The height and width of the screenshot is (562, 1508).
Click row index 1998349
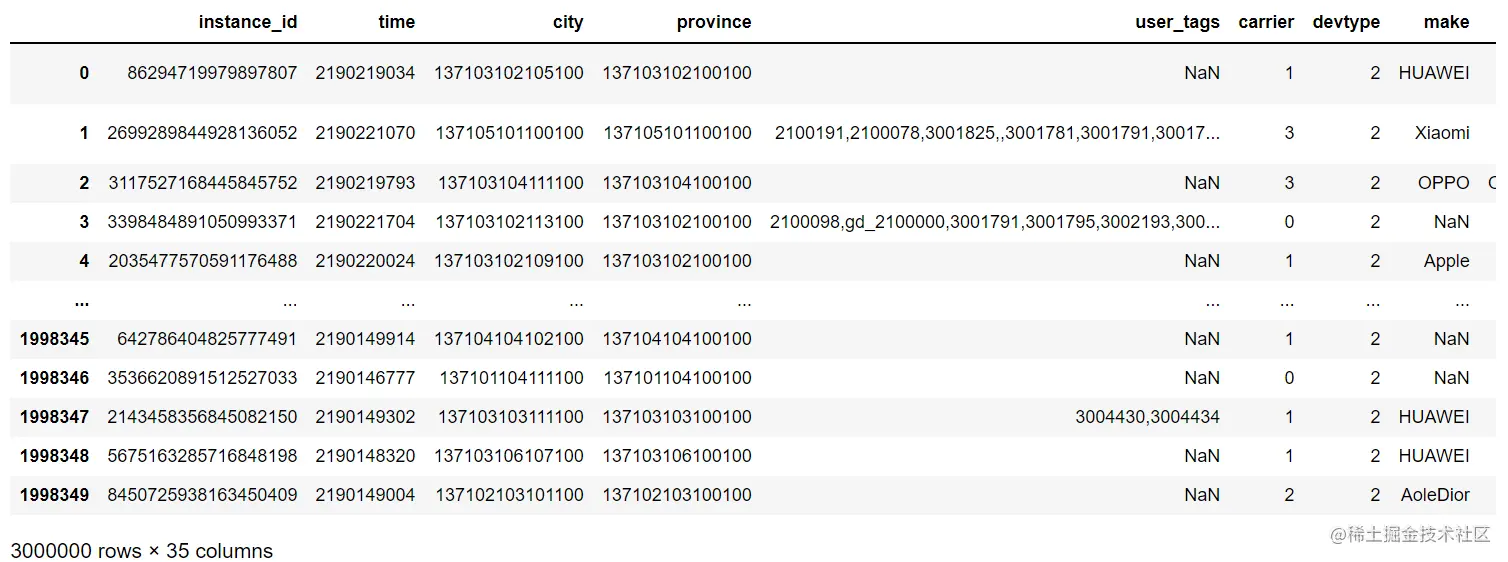tap(54, 495)
